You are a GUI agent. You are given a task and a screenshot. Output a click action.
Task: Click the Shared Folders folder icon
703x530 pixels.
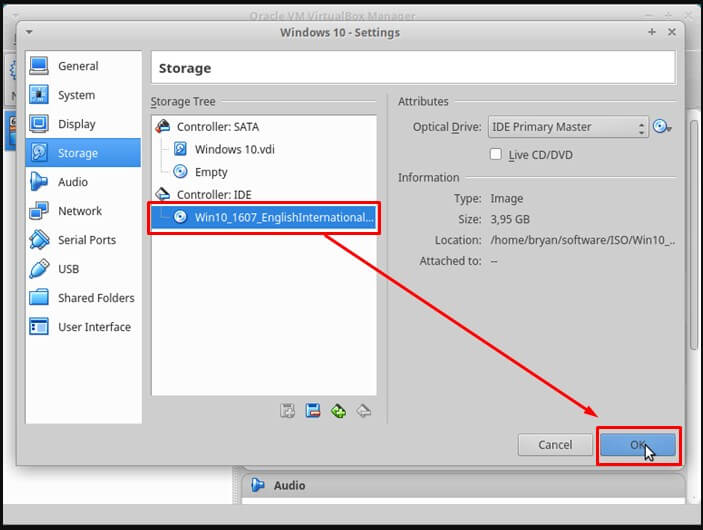(x=39, y=297)
